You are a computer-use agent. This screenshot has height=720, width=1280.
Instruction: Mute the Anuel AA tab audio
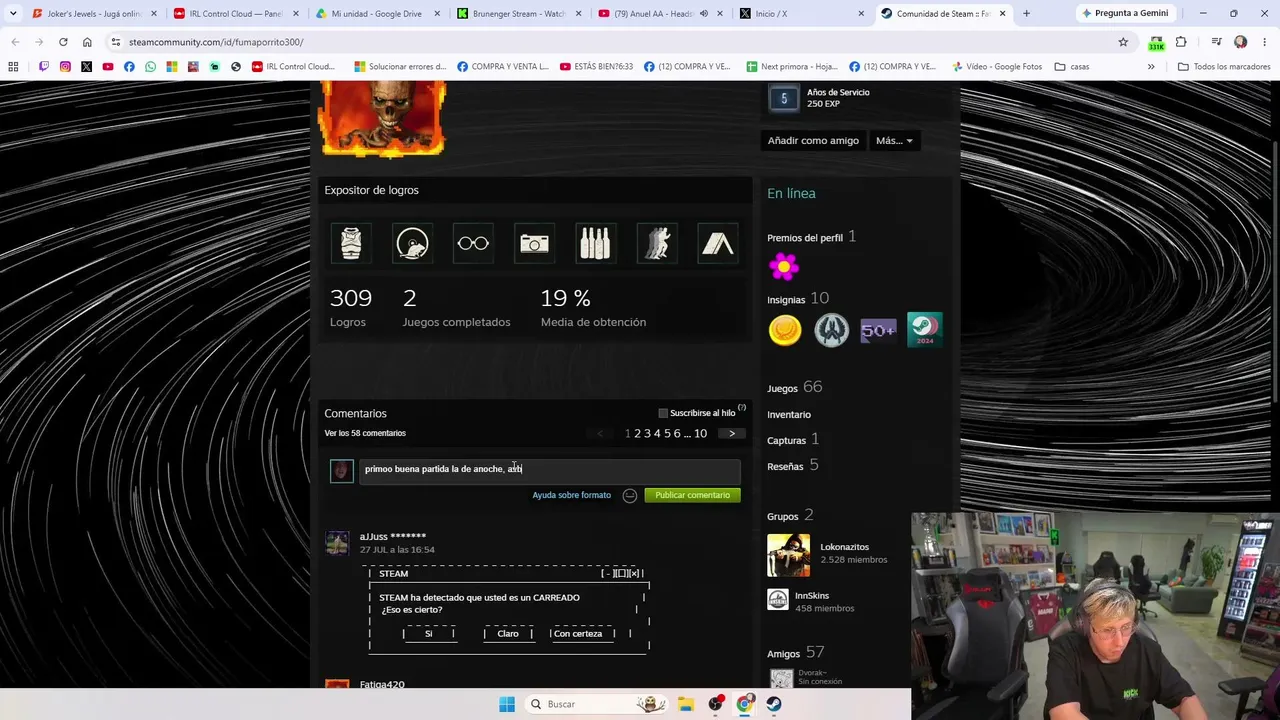click(x=704, y=14)
